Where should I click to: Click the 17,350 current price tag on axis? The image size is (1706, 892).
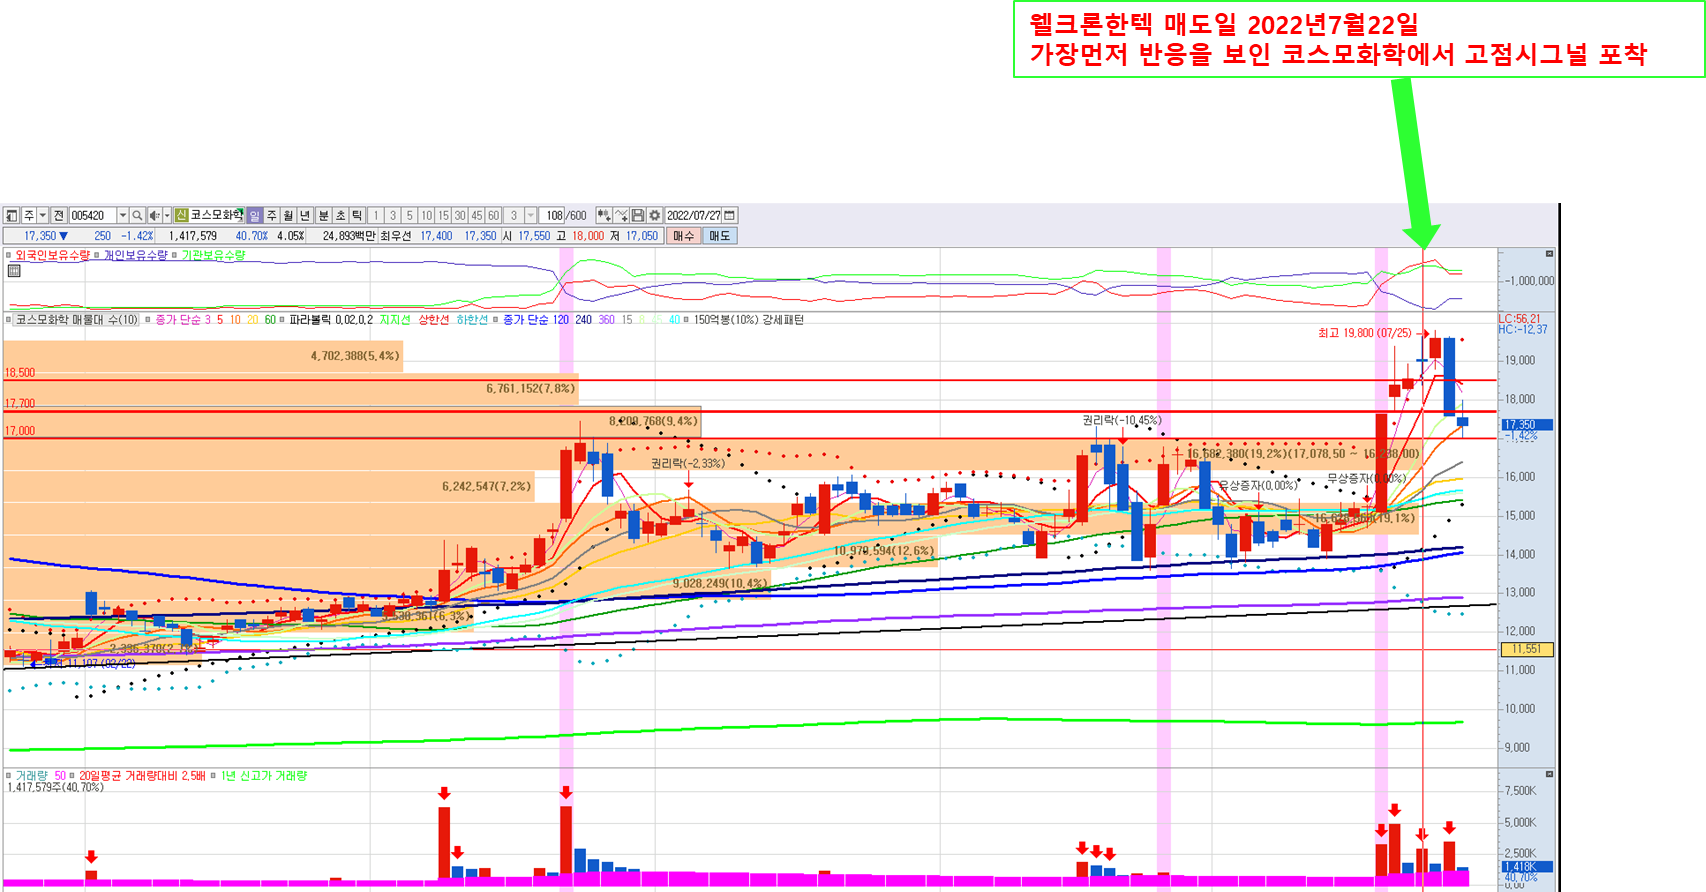click(1525, 425)
